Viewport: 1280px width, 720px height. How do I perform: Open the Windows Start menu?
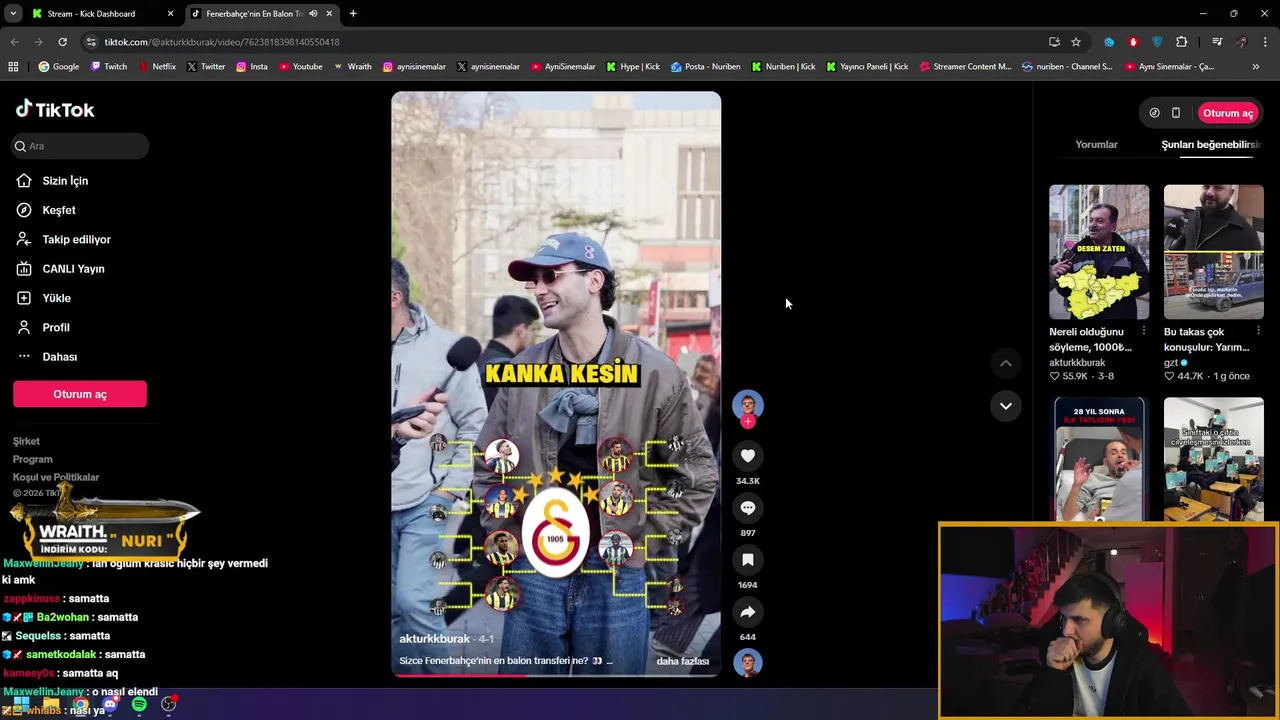pos(20,705)
